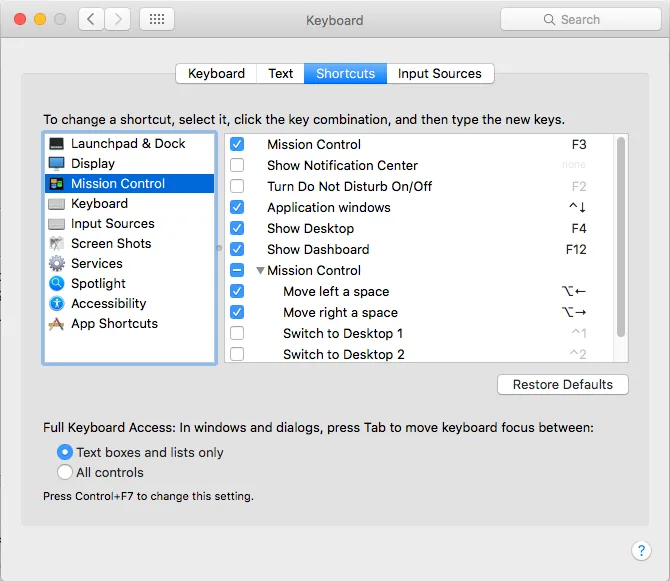Select Display in the category list
The width and height of the screenshot is (670, 581).
click(129, 163)
